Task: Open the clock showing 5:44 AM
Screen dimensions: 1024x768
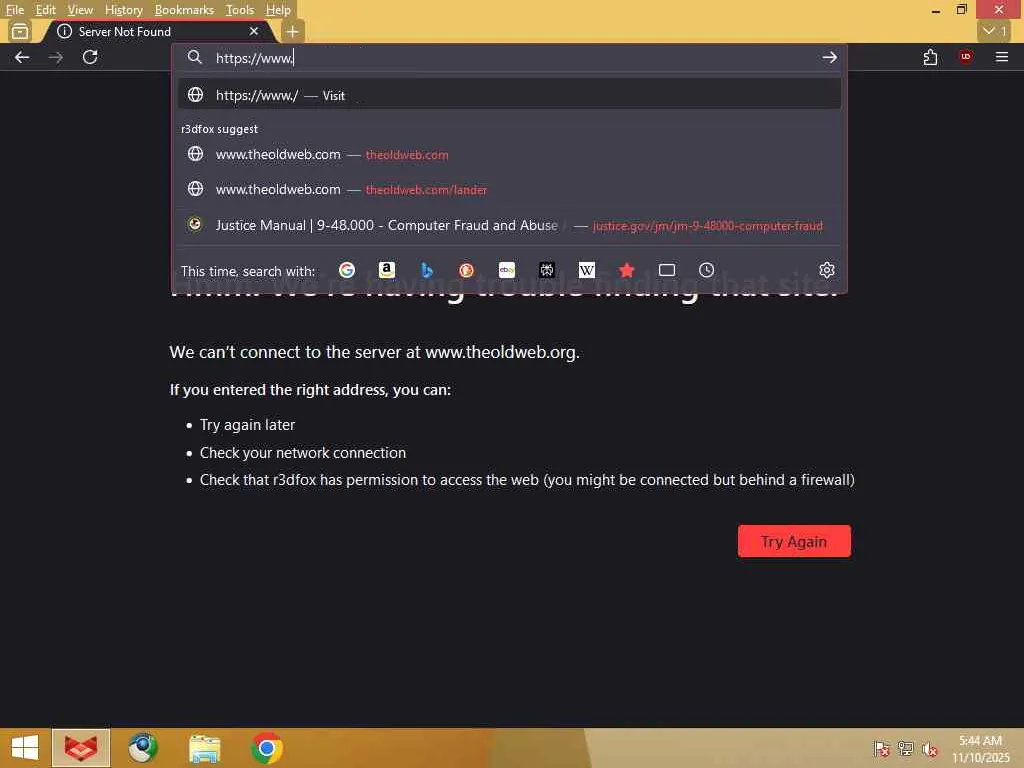Action: [x=981, y=749]
